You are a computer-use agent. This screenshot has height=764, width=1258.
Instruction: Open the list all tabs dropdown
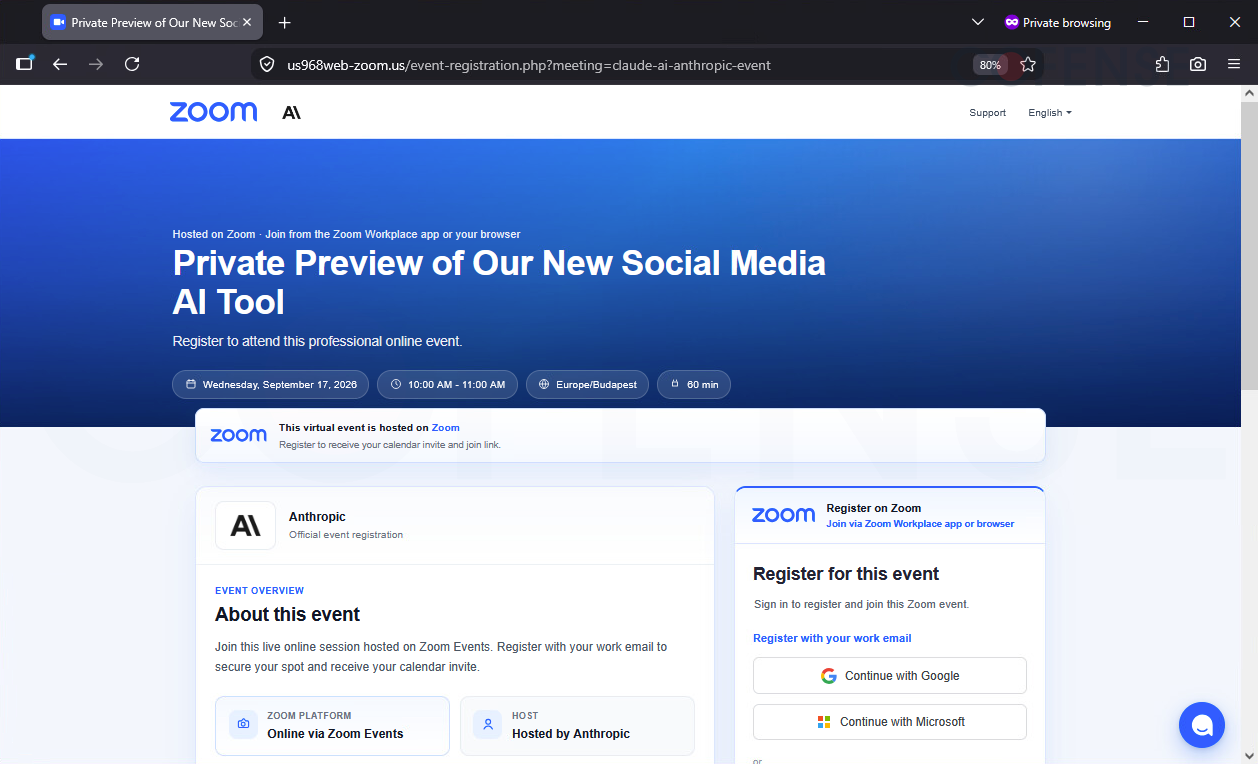point(978,22)
